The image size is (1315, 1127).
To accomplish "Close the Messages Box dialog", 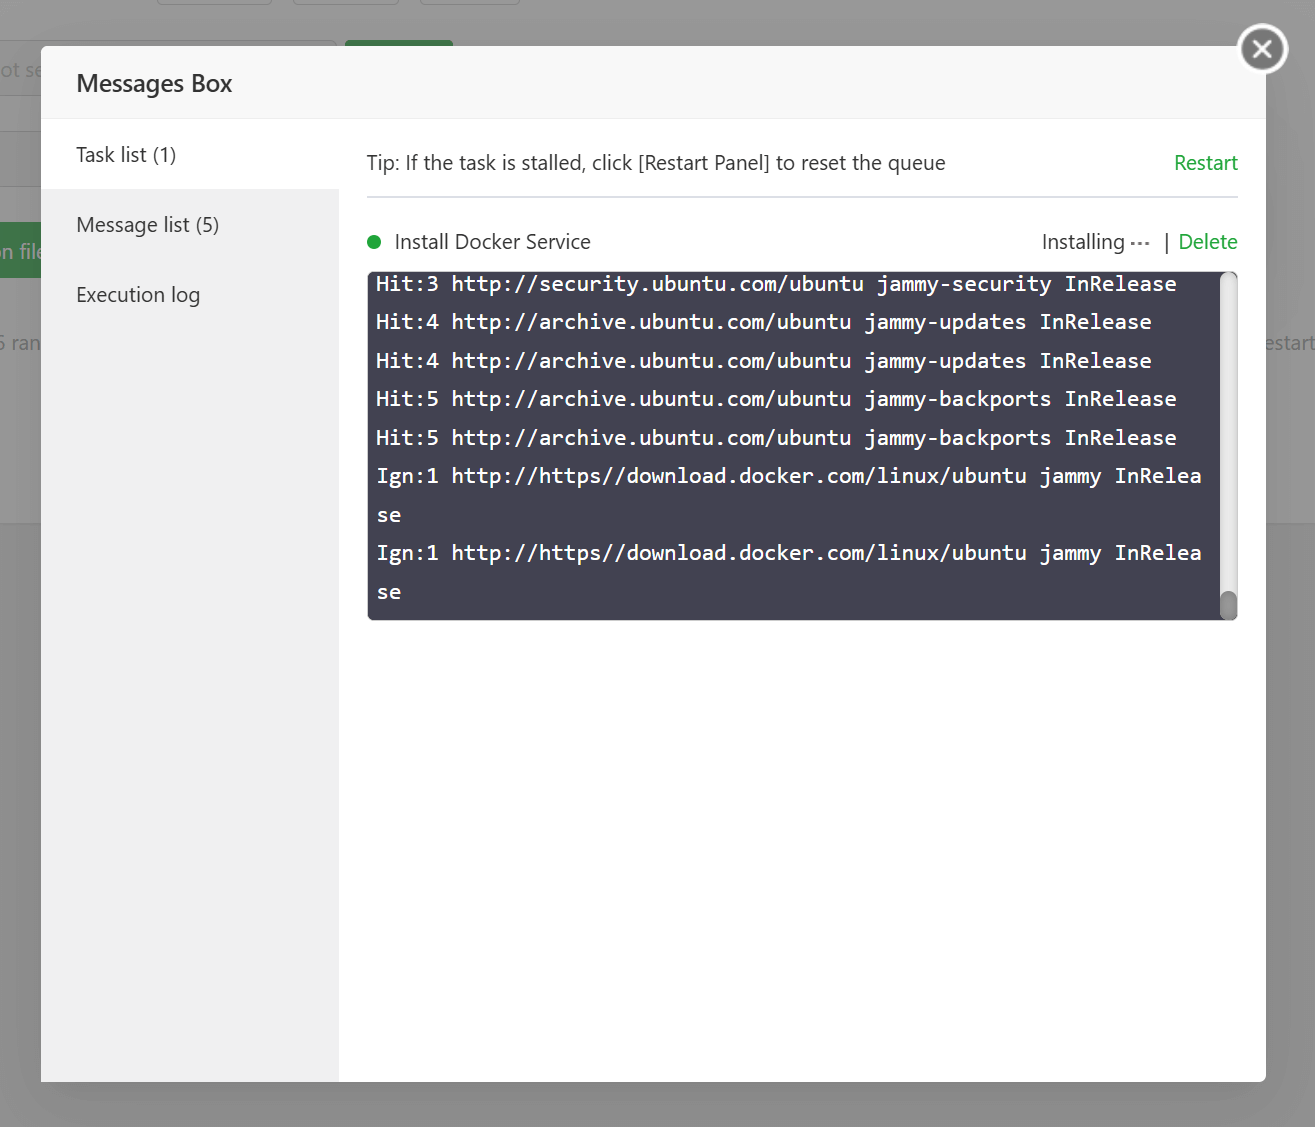I will [x=1262, y=48].
